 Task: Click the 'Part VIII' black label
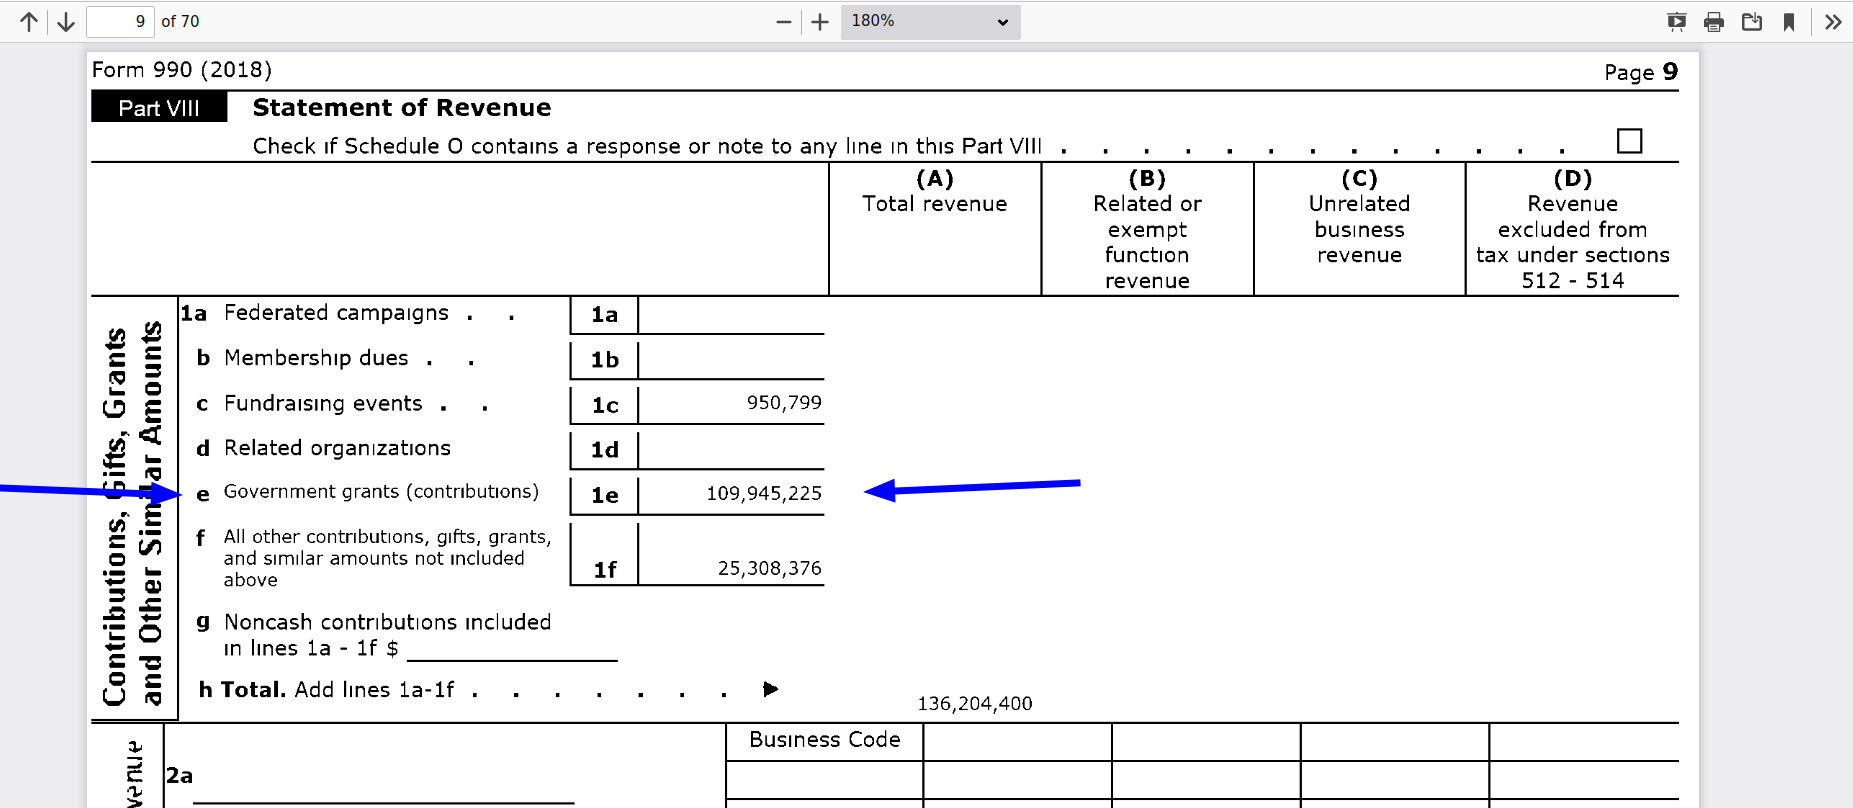coord(159,107)
